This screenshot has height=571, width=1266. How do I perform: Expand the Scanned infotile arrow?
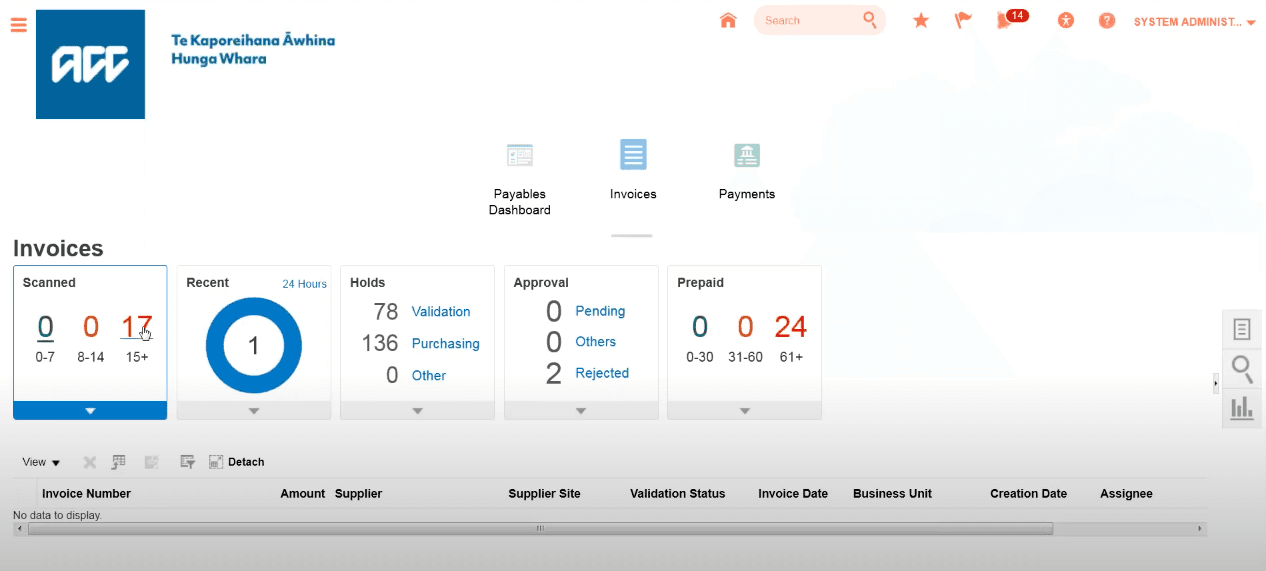(x=90, y=411)
